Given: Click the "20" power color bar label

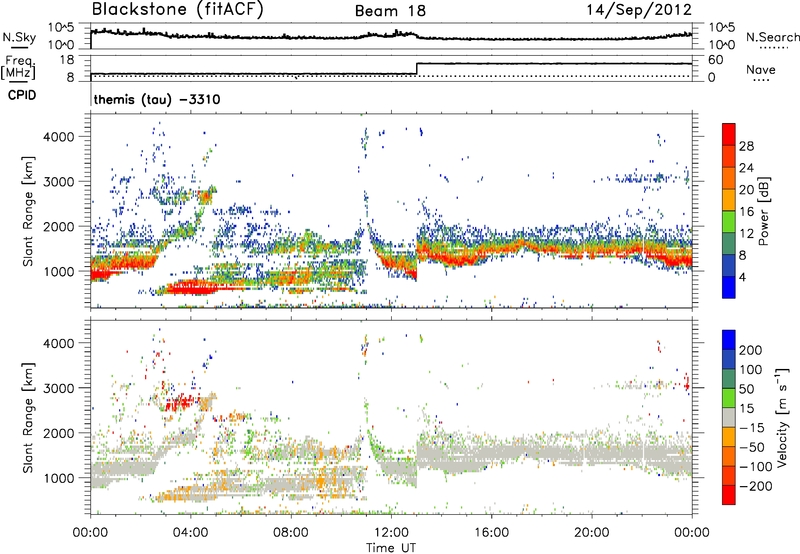Looking at the screenshot, I should (746, 190).
